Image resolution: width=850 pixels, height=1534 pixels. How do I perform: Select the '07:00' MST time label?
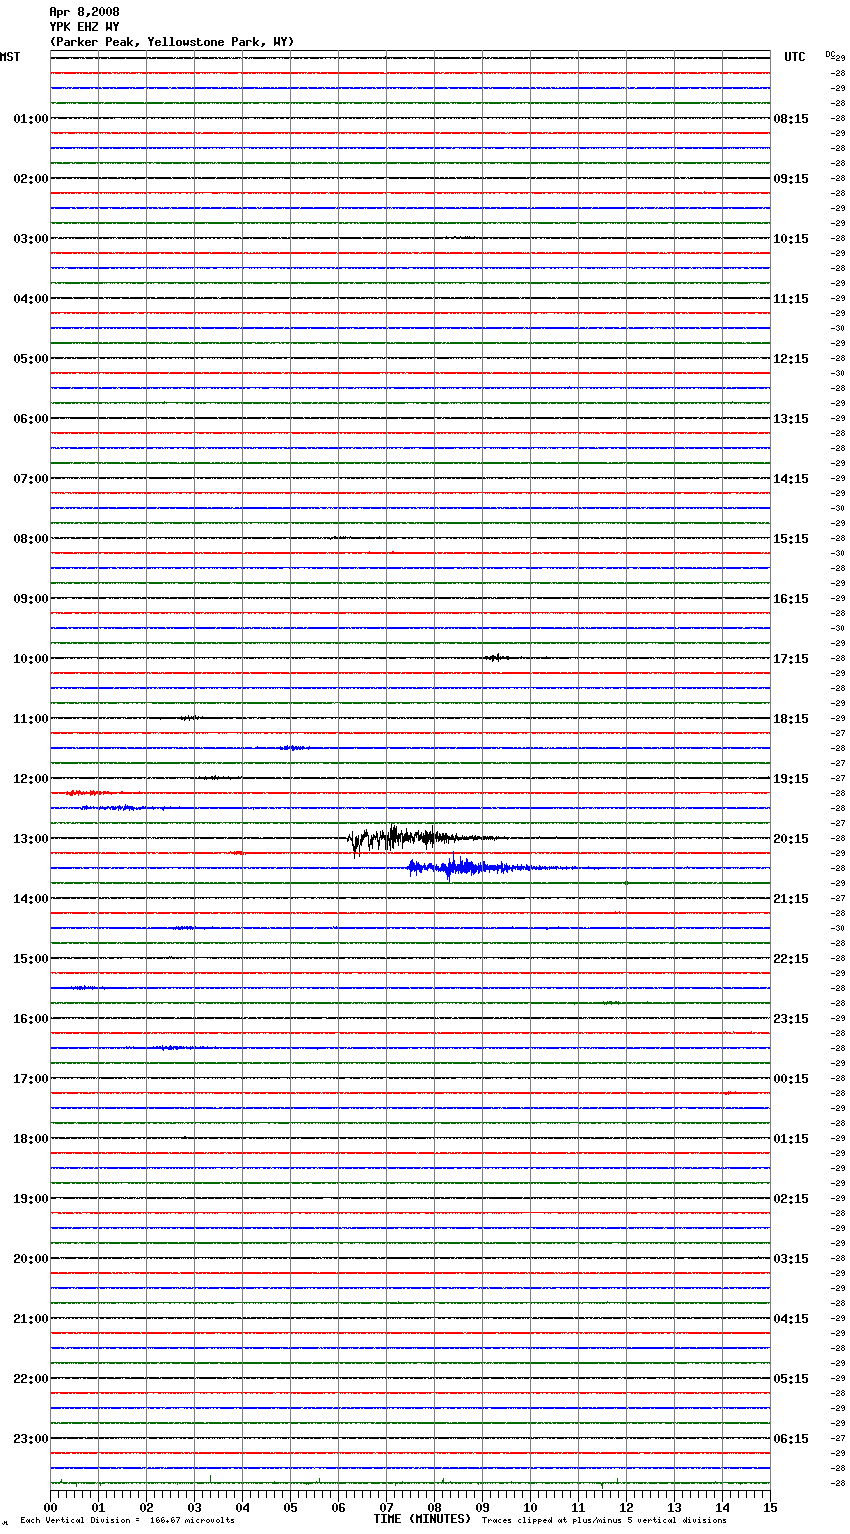tap(31, 479)
